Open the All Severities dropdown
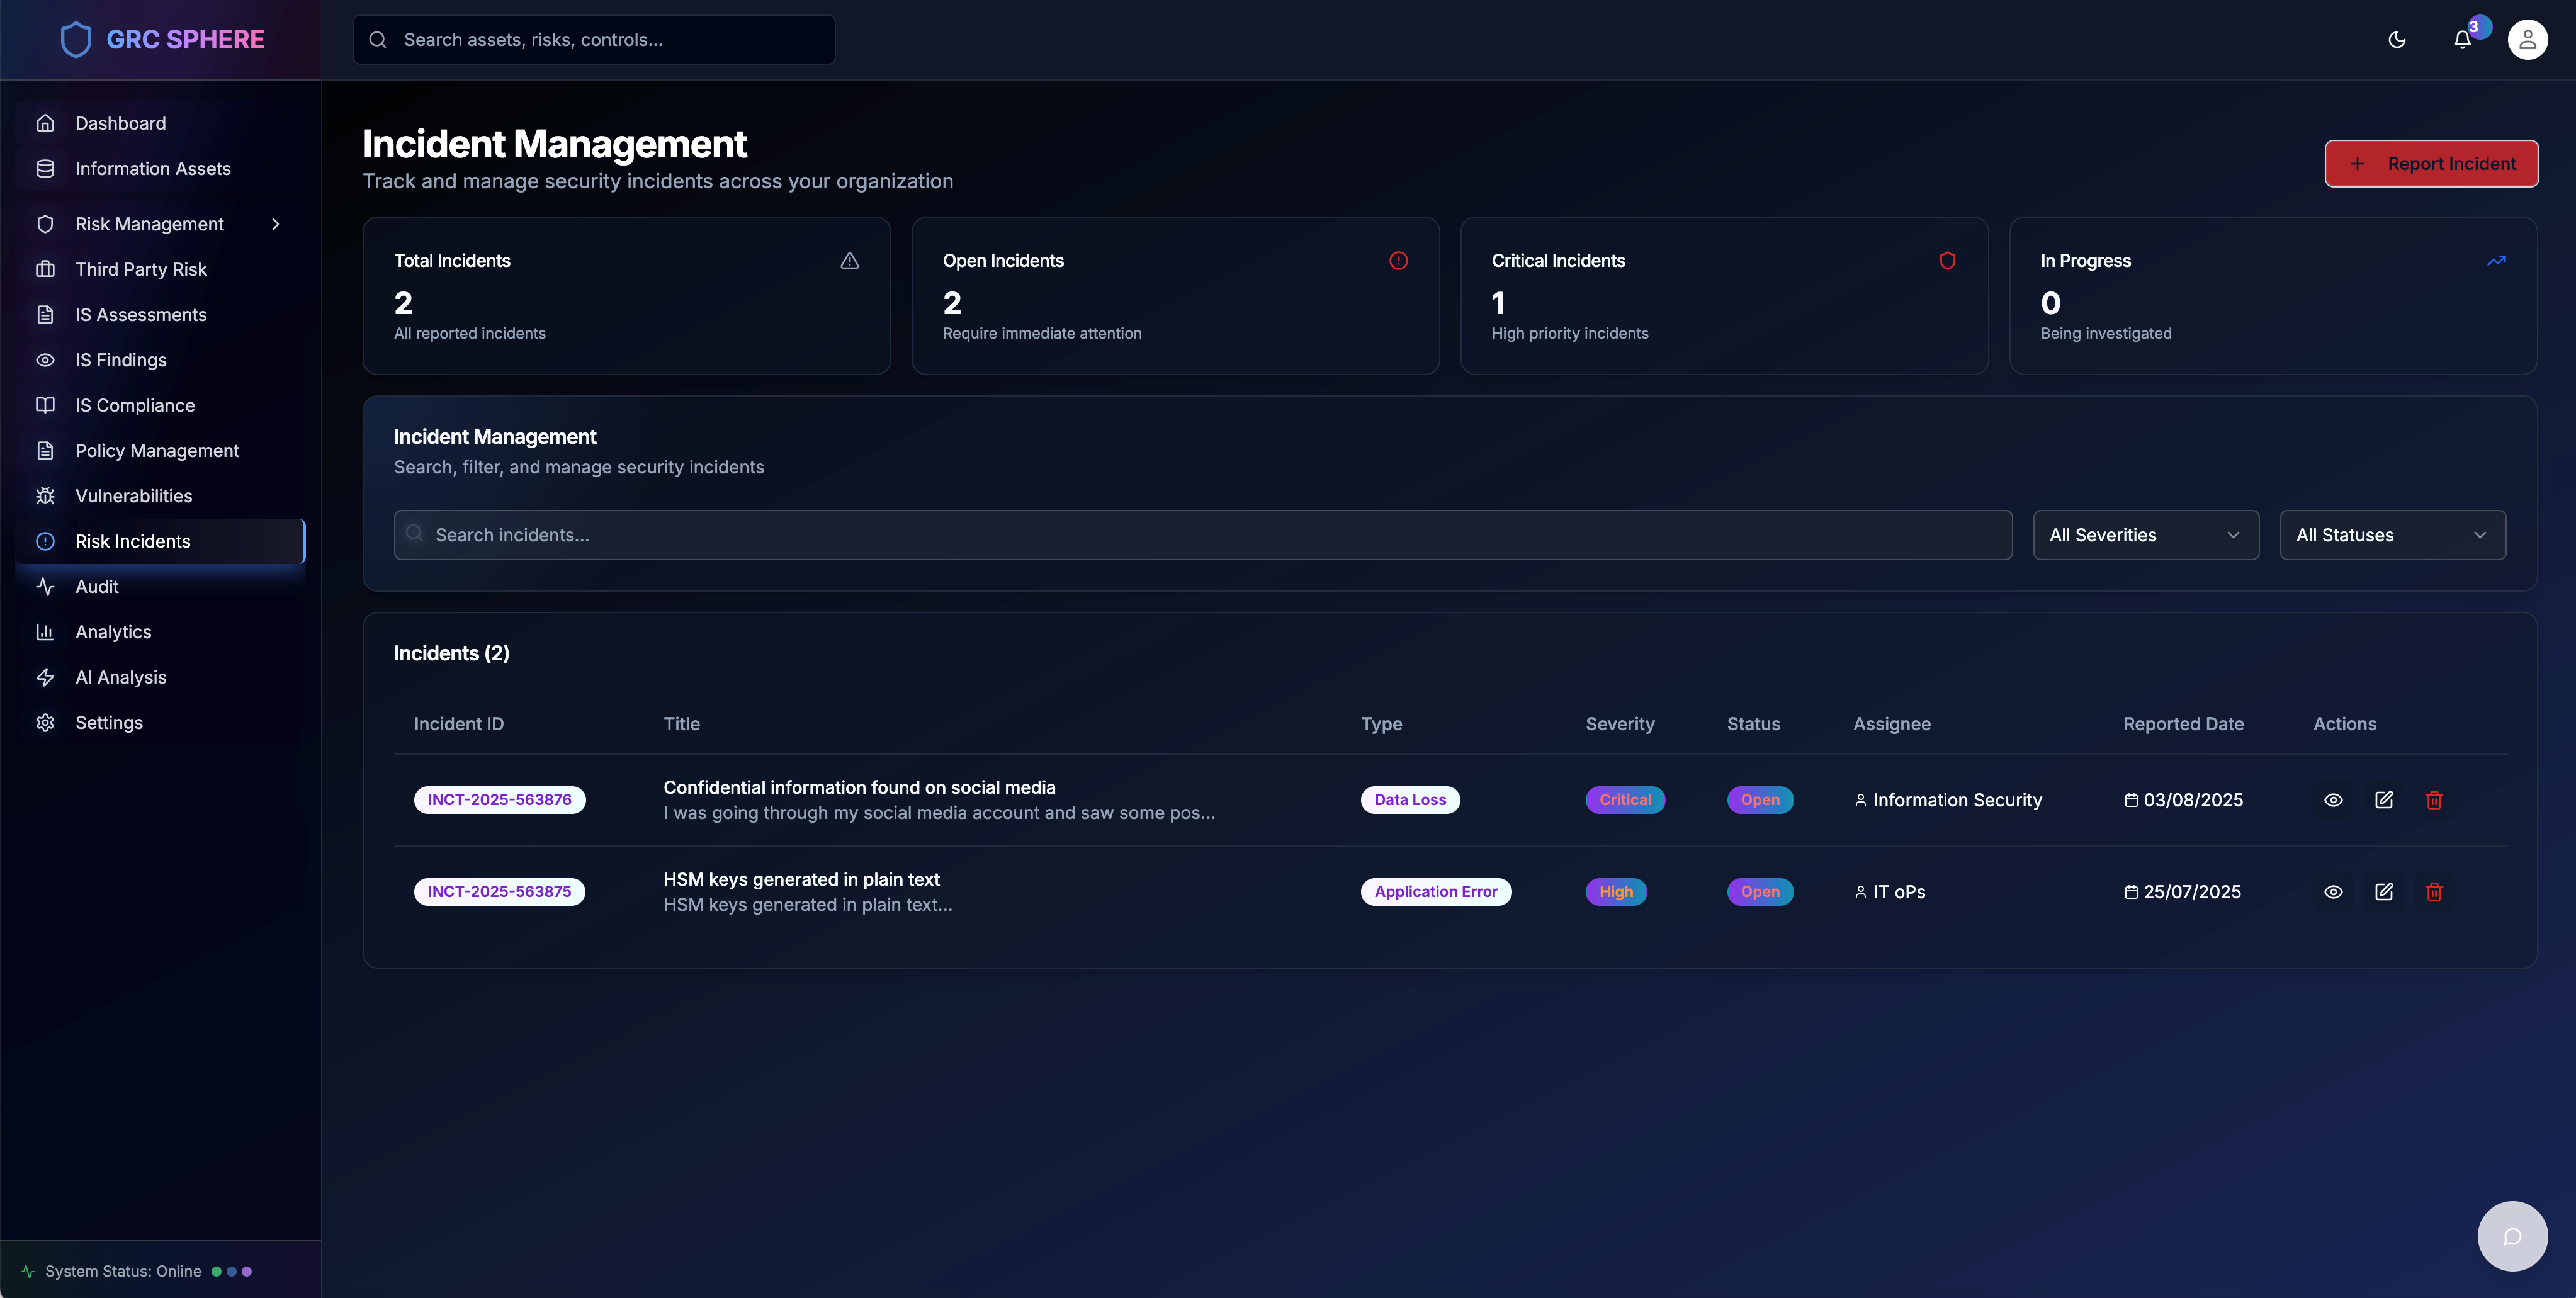The height and width of the screenshot is (1298, 2576). click(2145, 535)
